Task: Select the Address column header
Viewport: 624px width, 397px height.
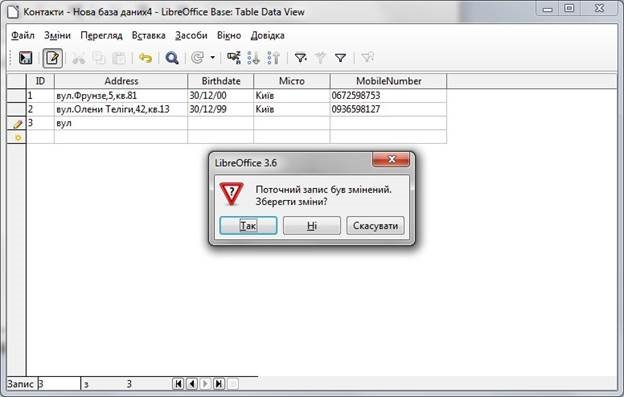Action: (121, 81)
